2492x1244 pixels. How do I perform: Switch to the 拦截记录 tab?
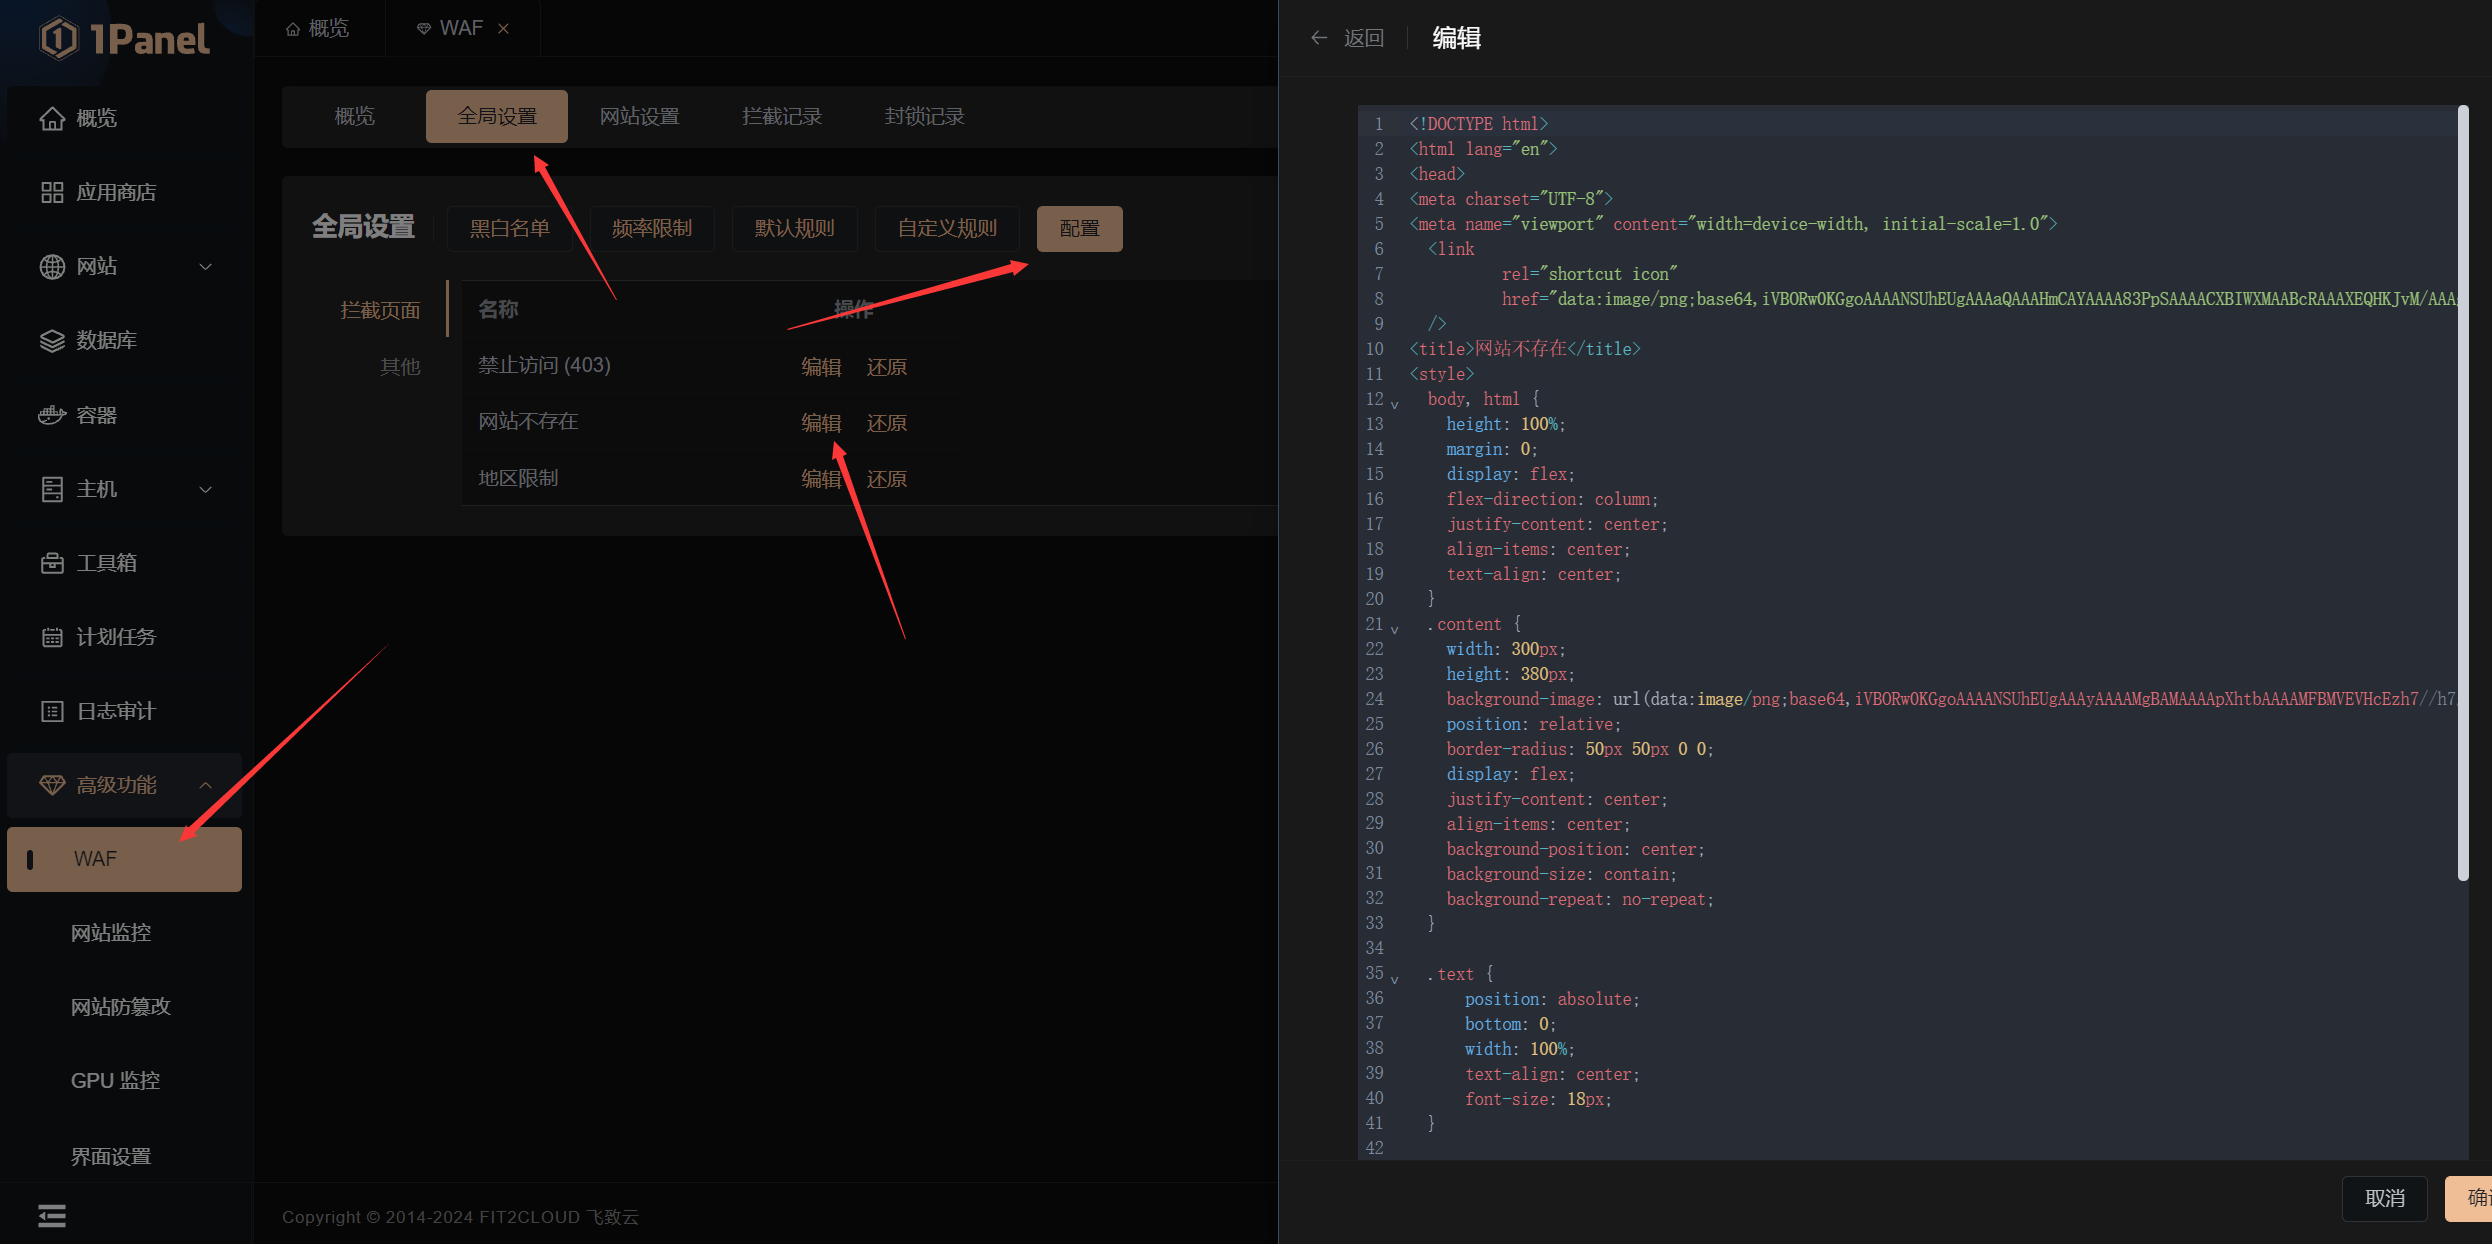click(781, 116)
